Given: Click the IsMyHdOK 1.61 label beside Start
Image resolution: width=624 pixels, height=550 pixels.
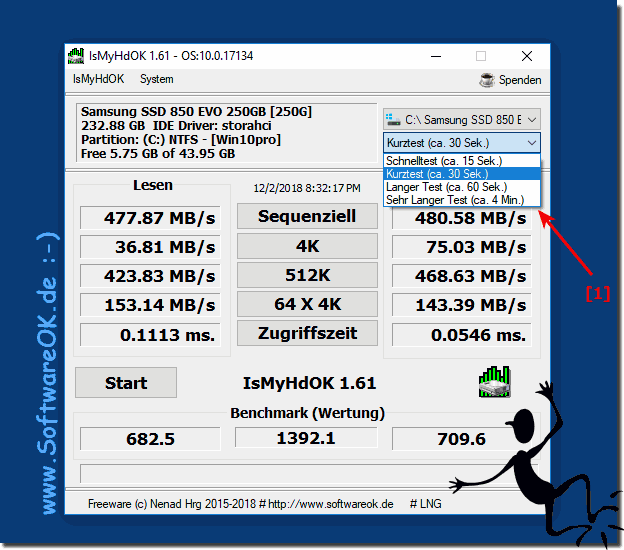Looking at the screenshot, I should pos(309,383).
